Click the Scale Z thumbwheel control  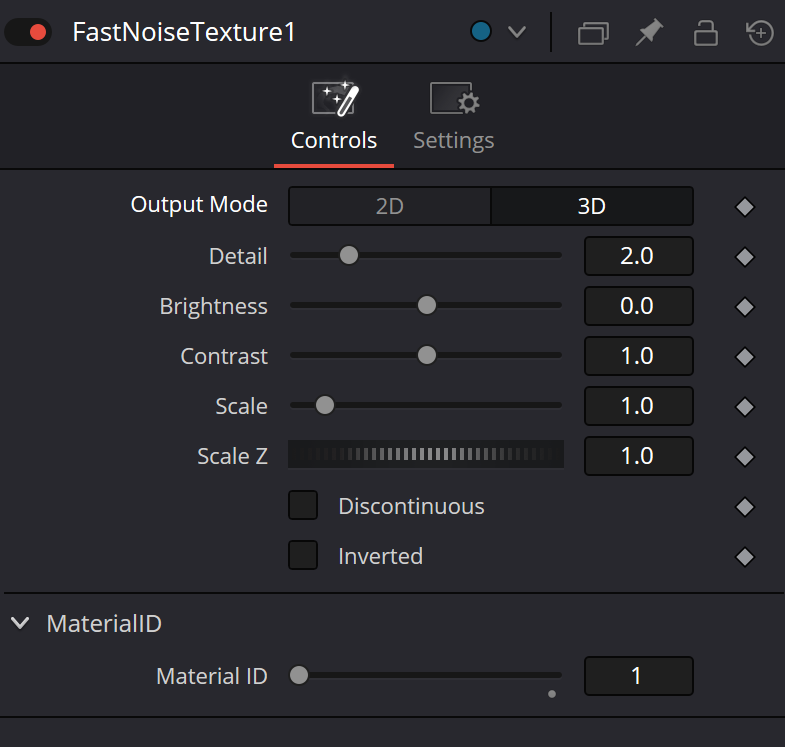point(426,454)
